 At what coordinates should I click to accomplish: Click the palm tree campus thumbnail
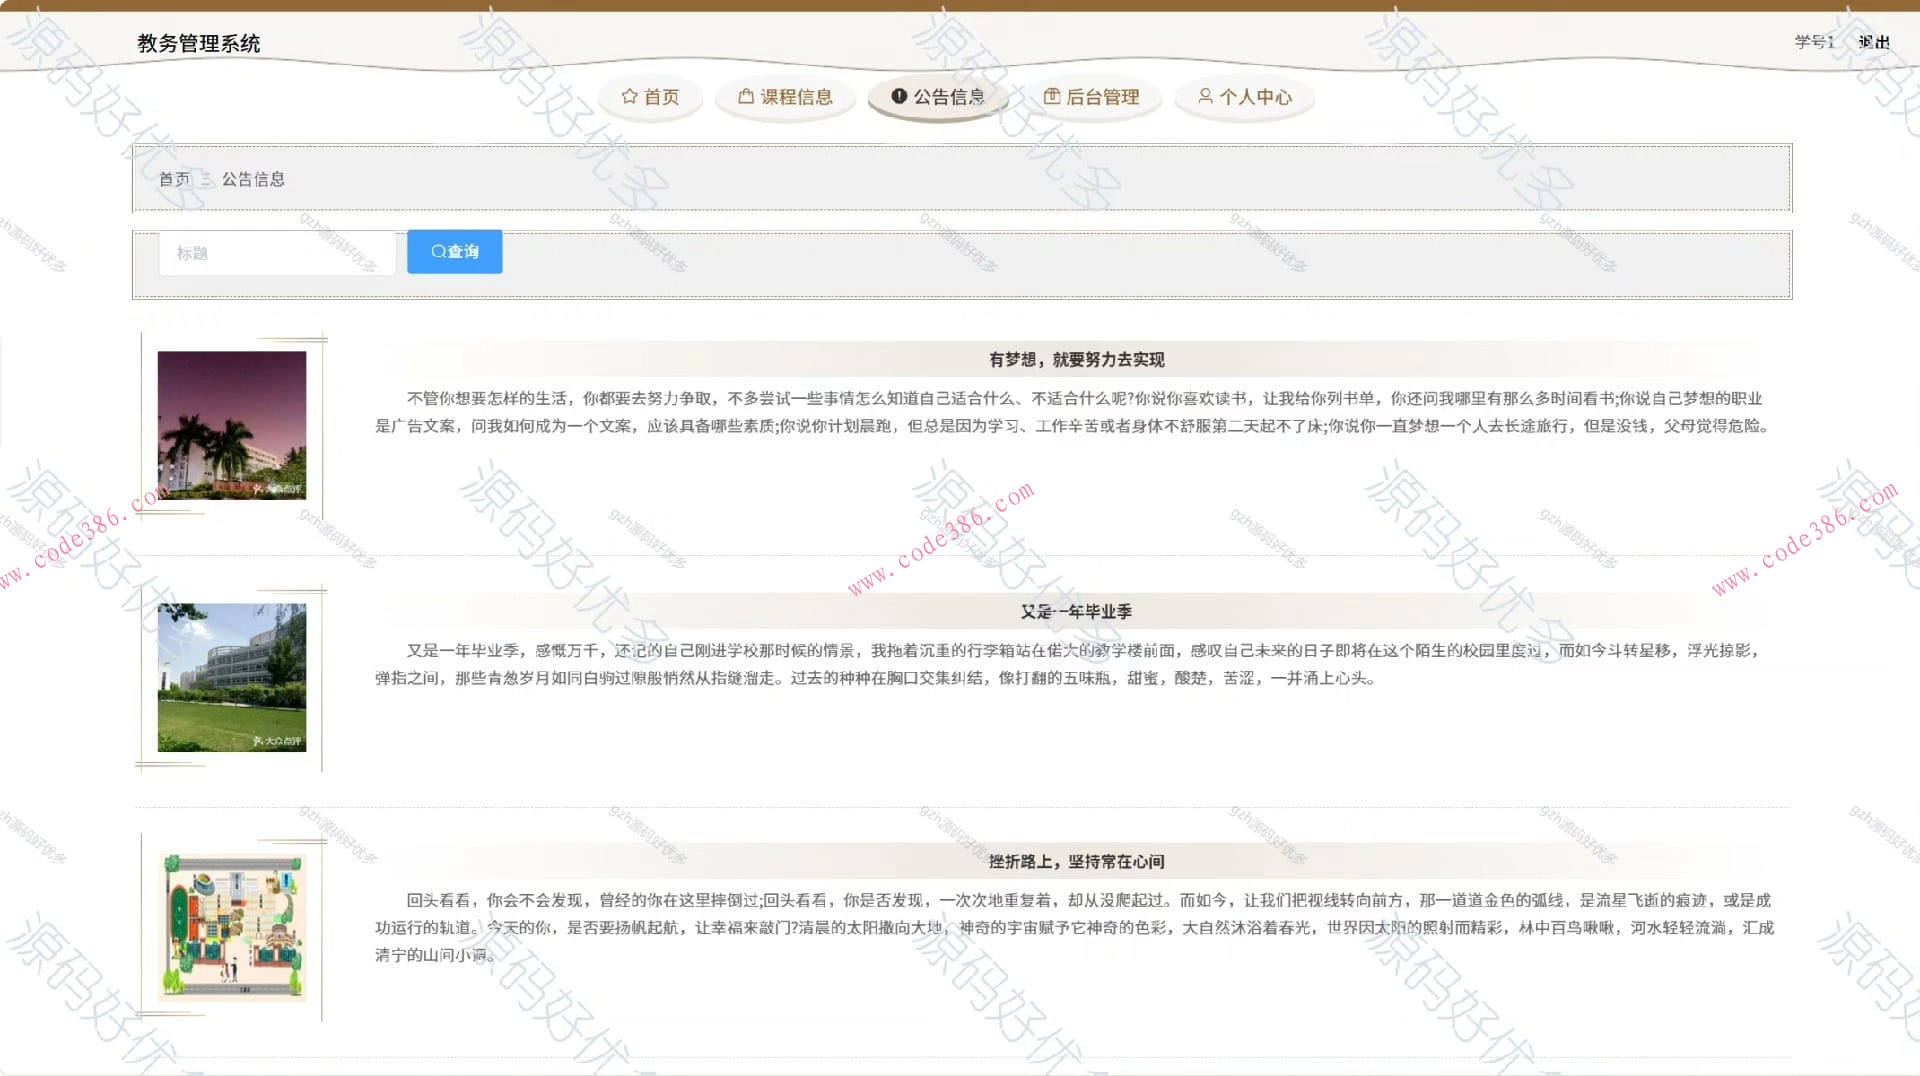(232, 426)
